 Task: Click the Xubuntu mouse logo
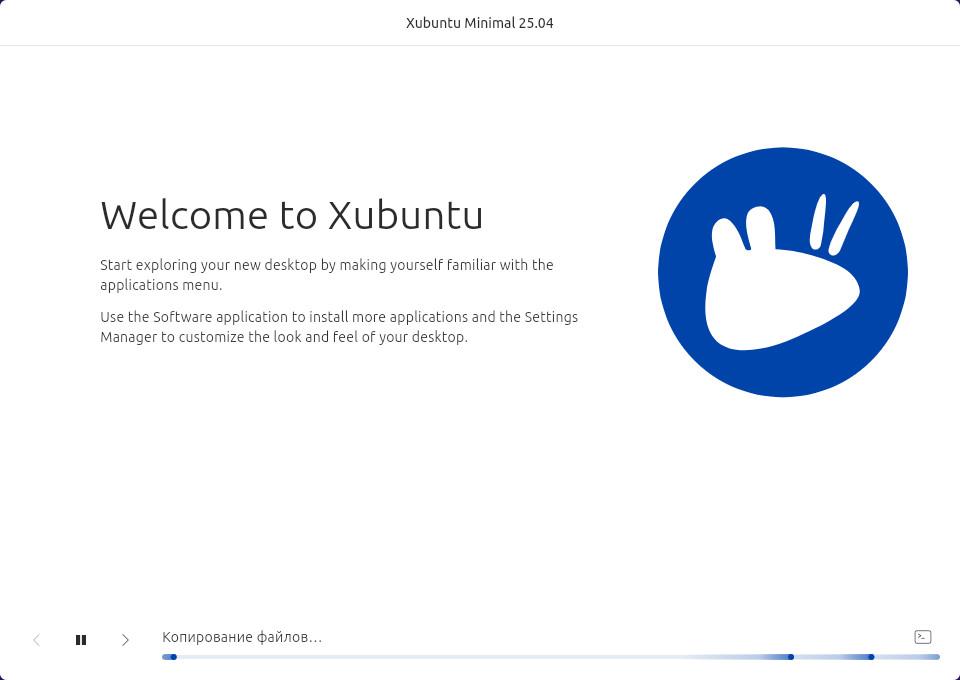[x=782, y=272]
